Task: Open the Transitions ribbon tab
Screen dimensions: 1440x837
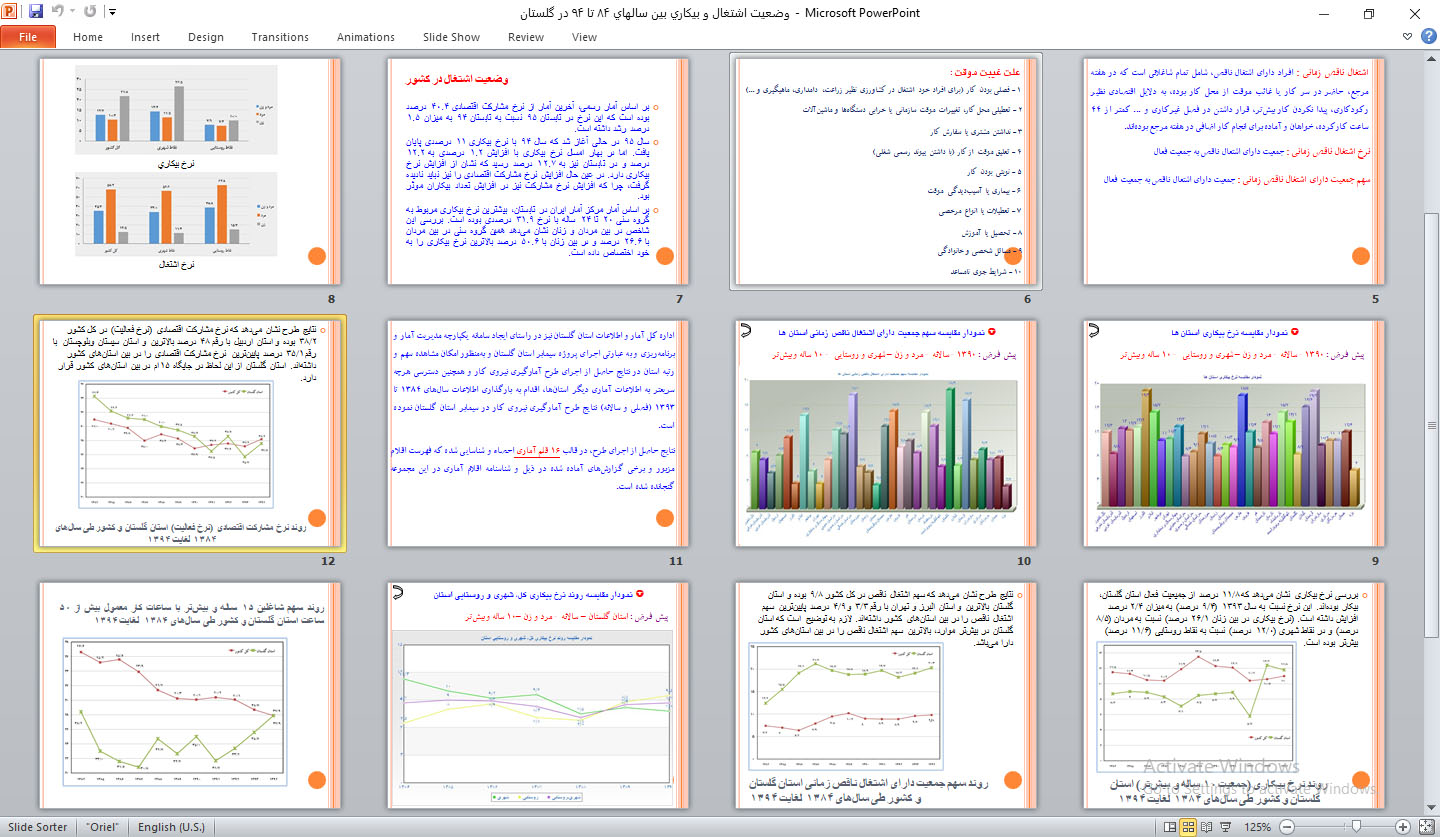Action: [280, 37]
